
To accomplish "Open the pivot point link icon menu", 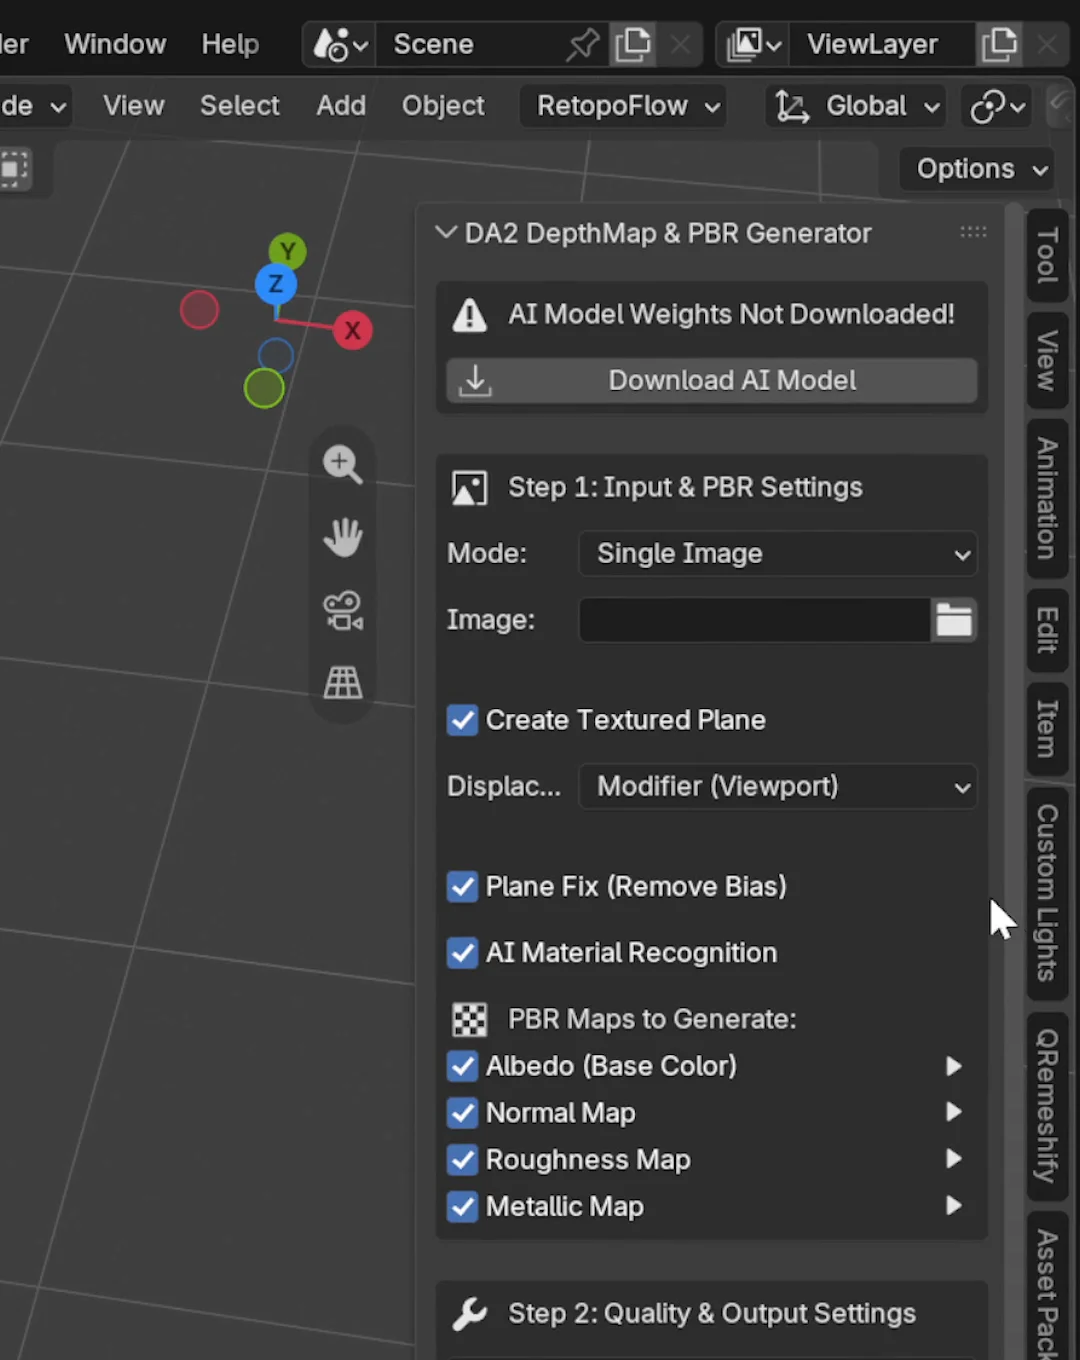I will 997,106.
